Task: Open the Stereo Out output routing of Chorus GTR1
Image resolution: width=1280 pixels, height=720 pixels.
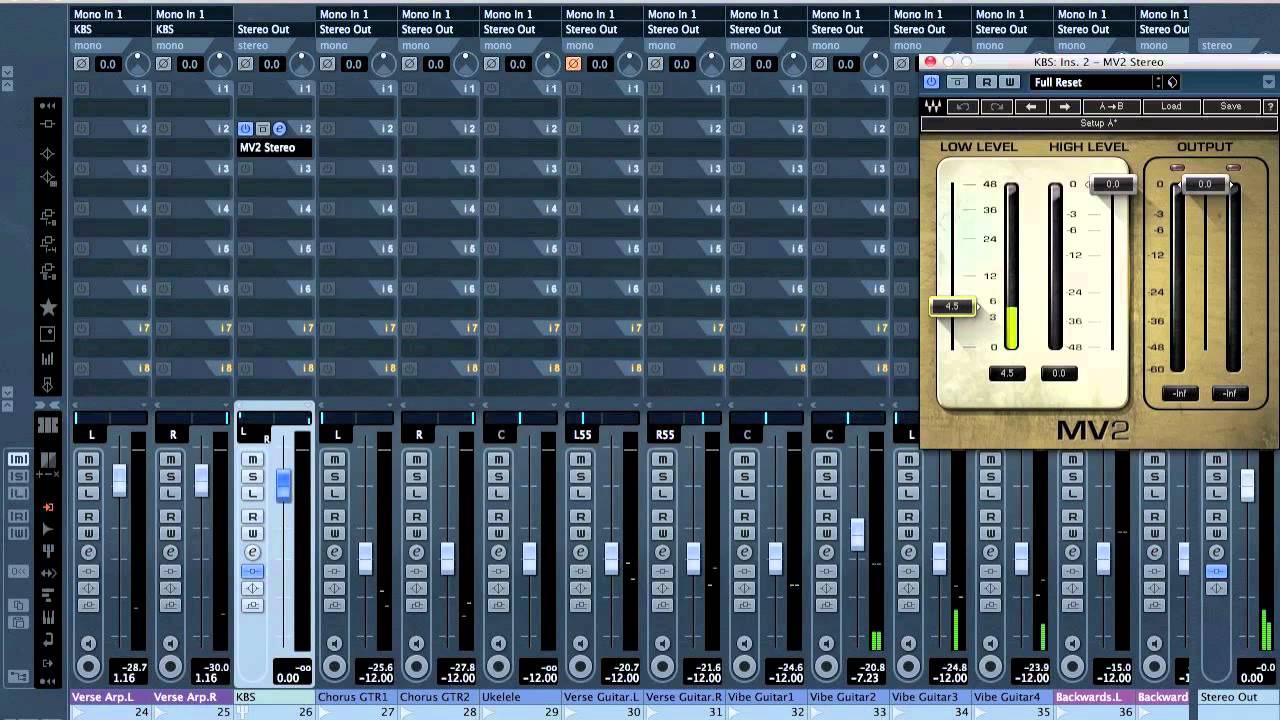Action: click(x=357, y=29)
